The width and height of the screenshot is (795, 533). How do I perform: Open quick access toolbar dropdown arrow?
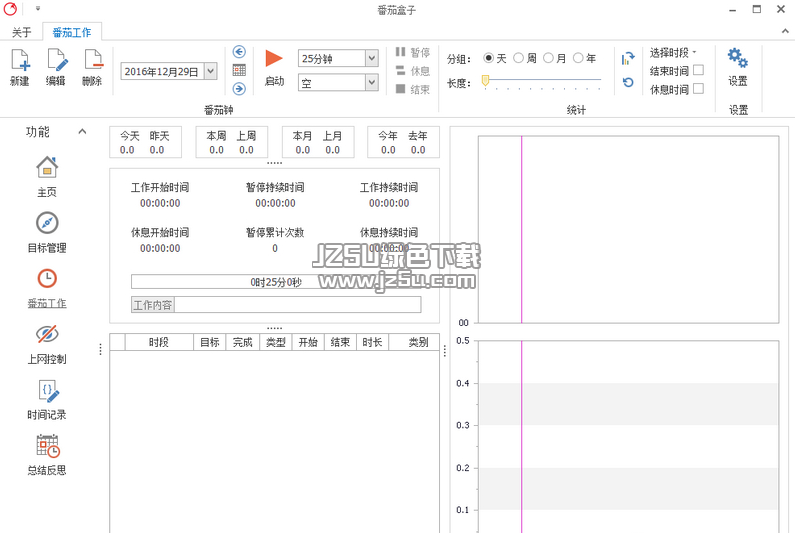click(x=38, y=9)
